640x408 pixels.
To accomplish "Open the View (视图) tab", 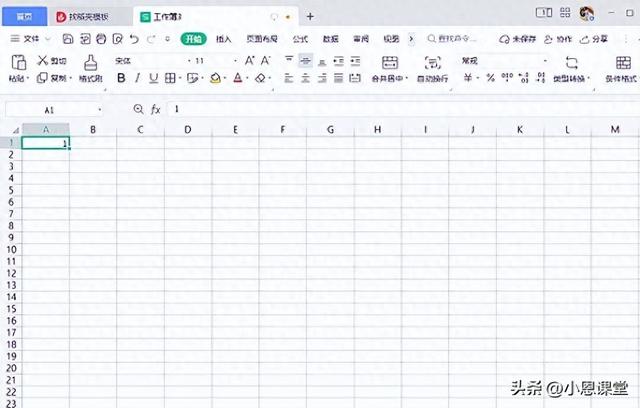I will (x=391, y=39).
